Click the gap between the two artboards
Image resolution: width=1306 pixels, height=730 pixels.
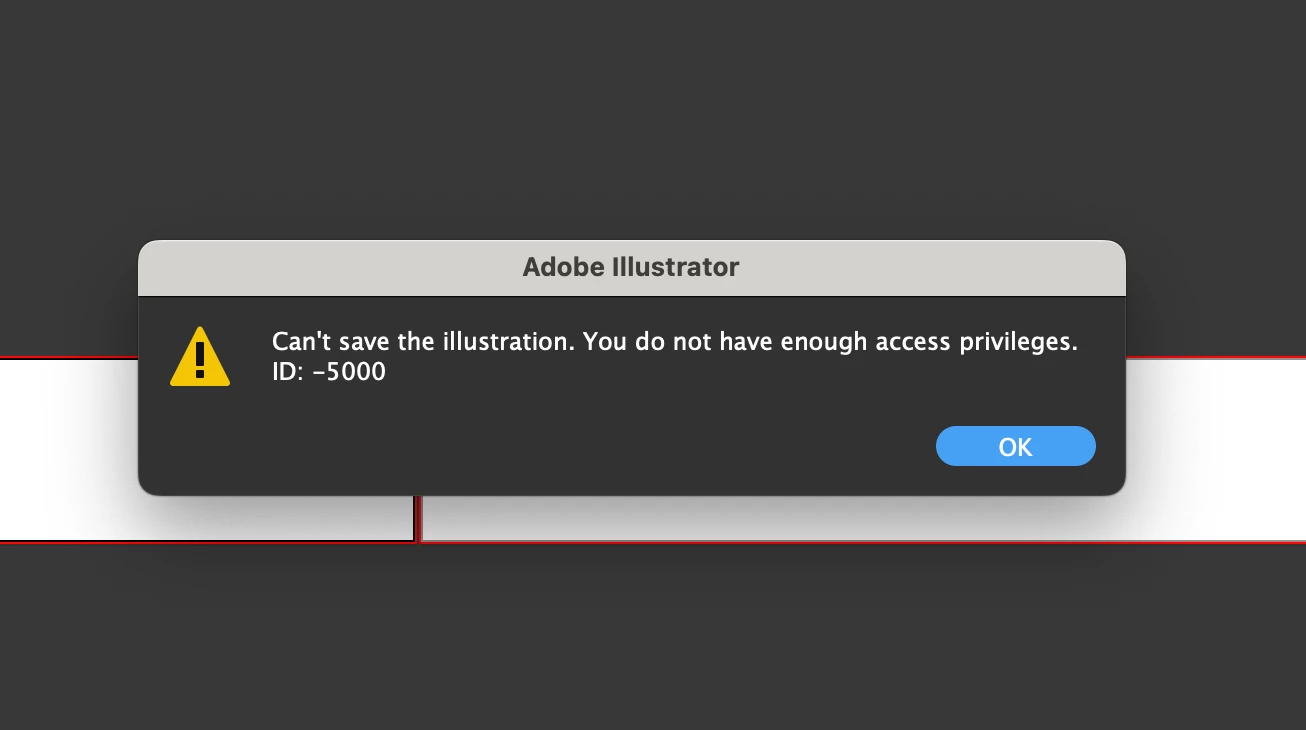pyautogui.click(x=418, y=520)
